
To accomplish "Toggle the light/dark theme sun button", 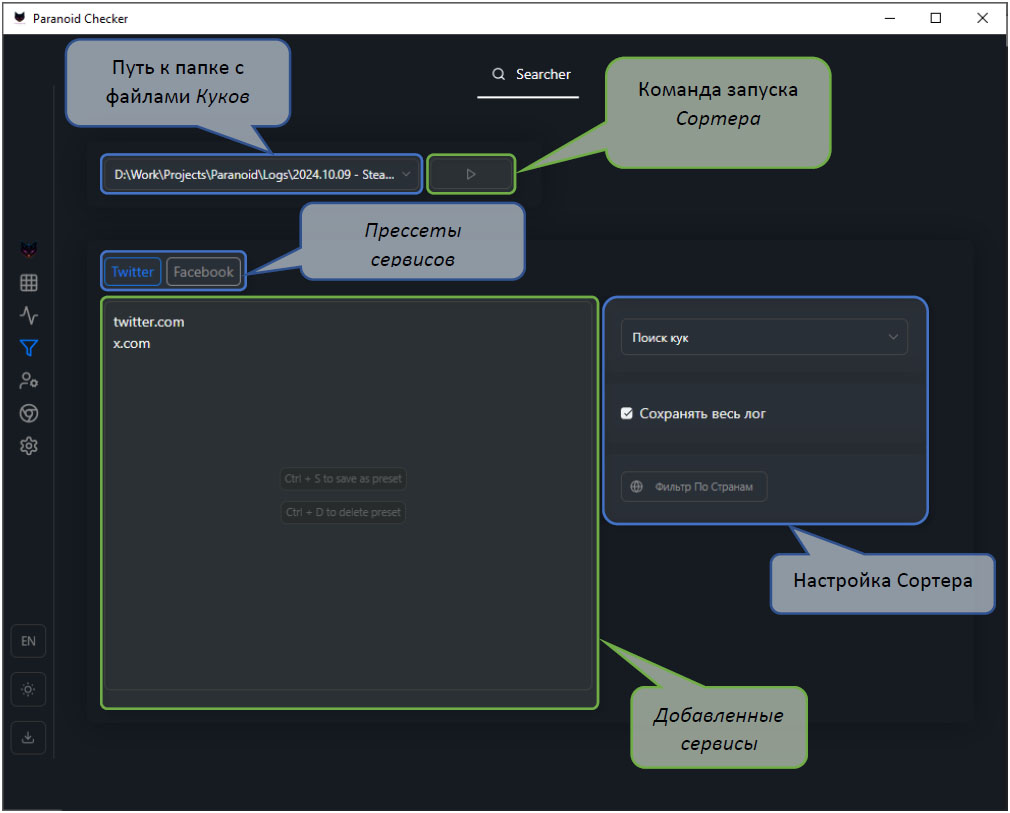I will click(x=28, y=690).
